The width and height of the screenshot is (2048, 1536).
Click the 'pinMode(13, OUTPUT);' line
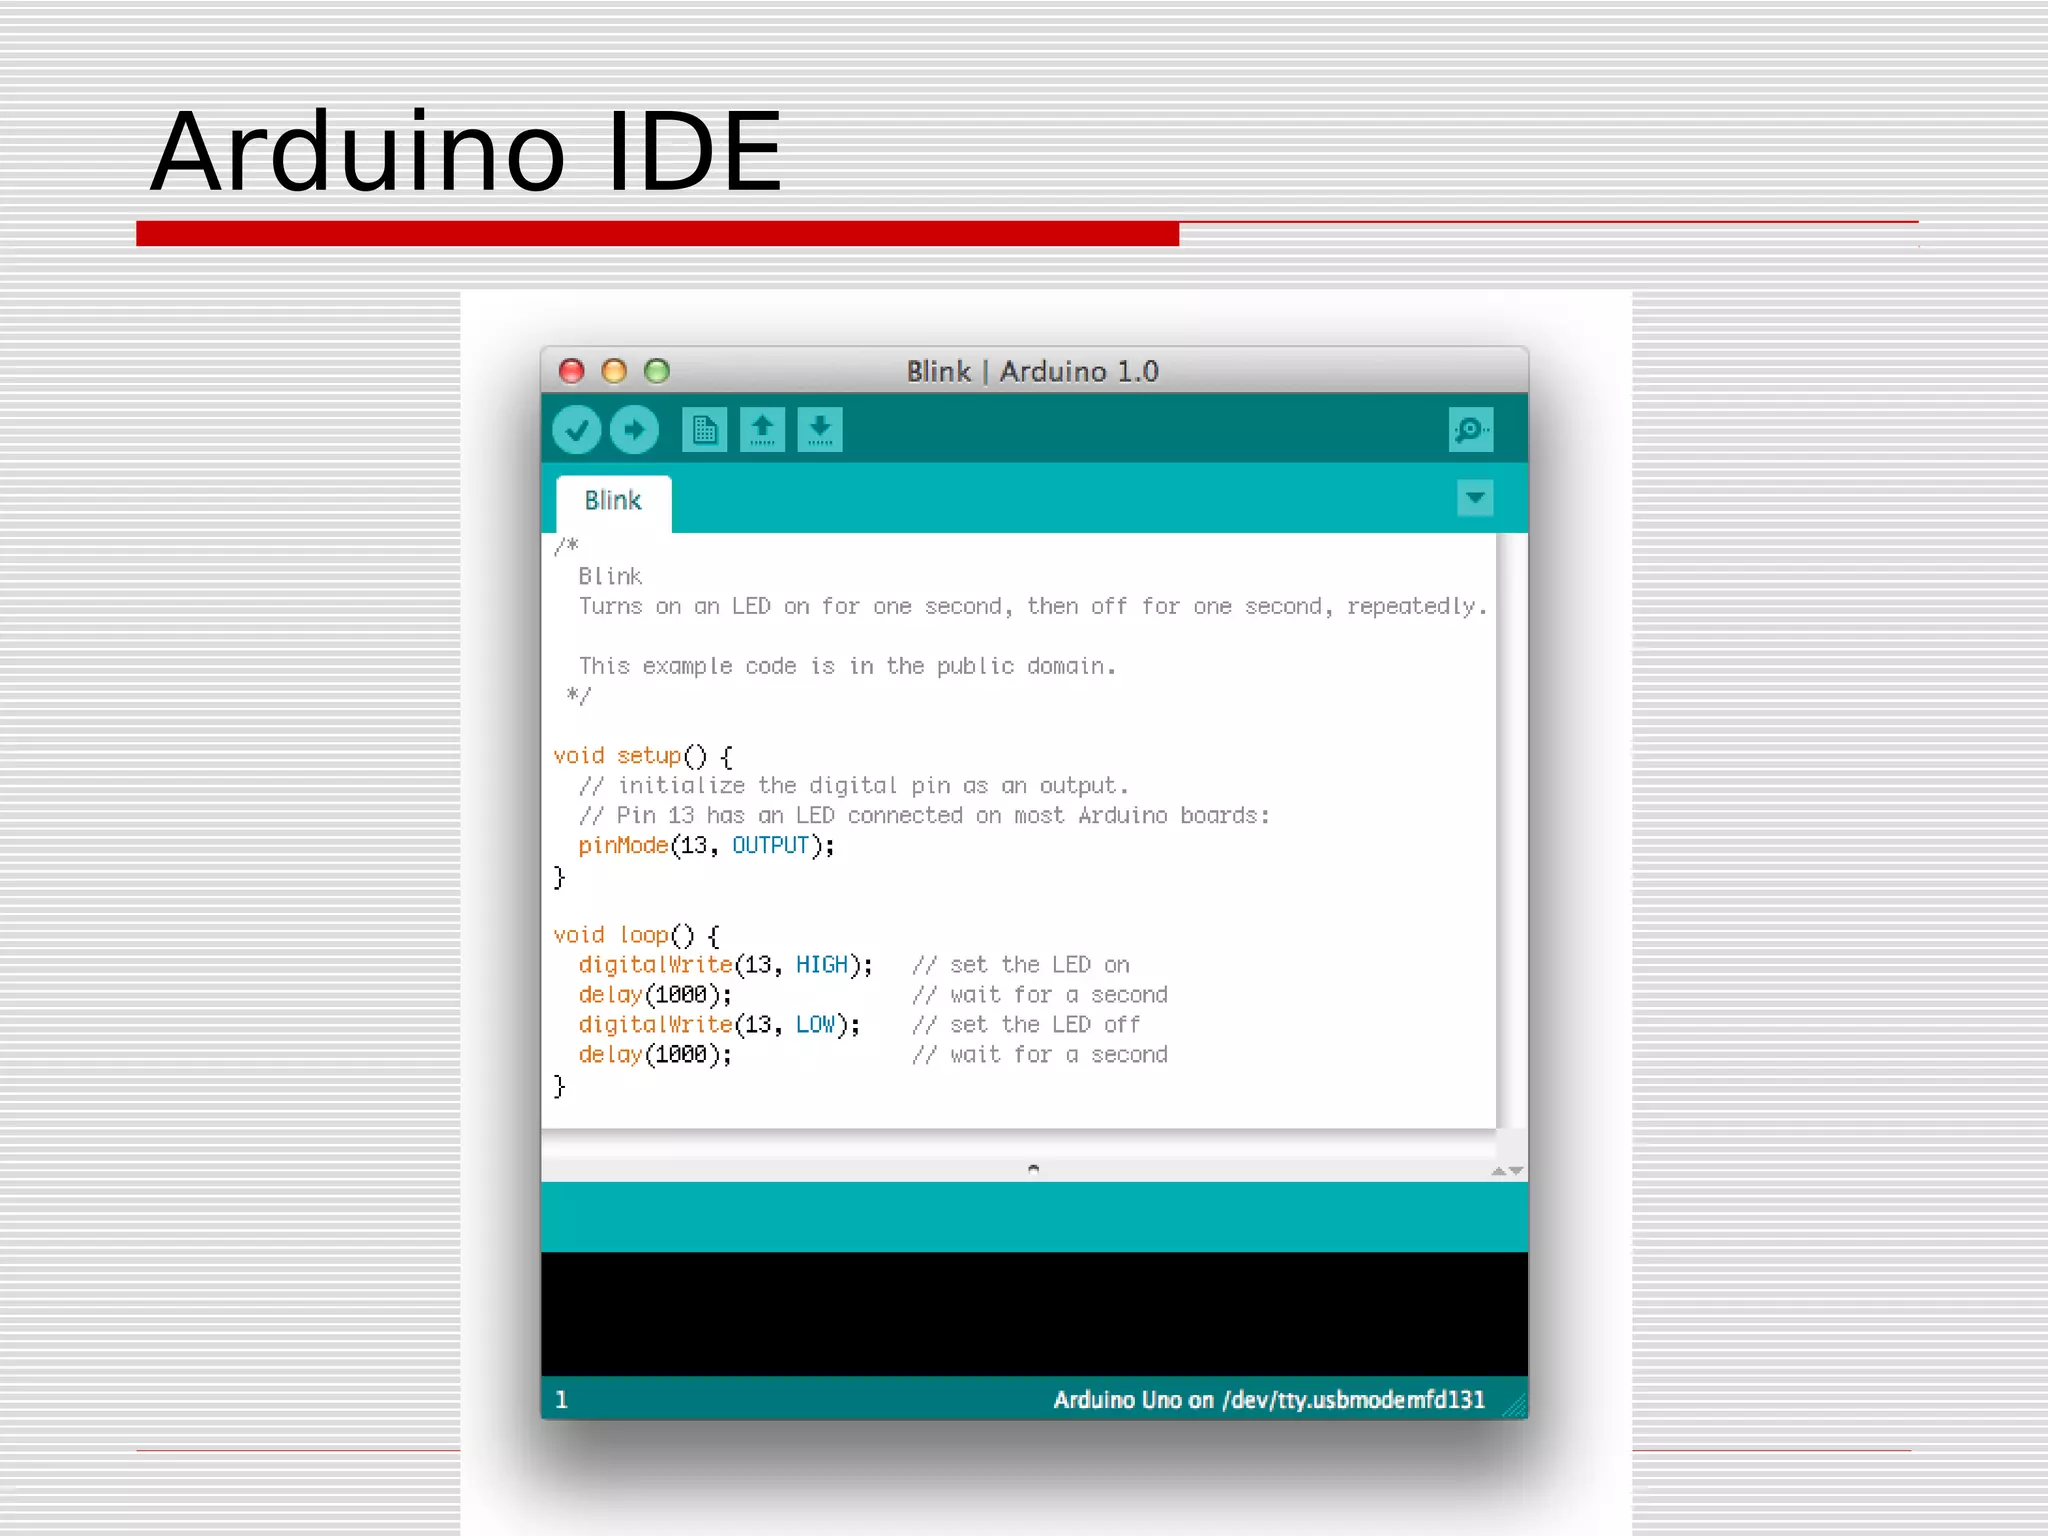706,846
